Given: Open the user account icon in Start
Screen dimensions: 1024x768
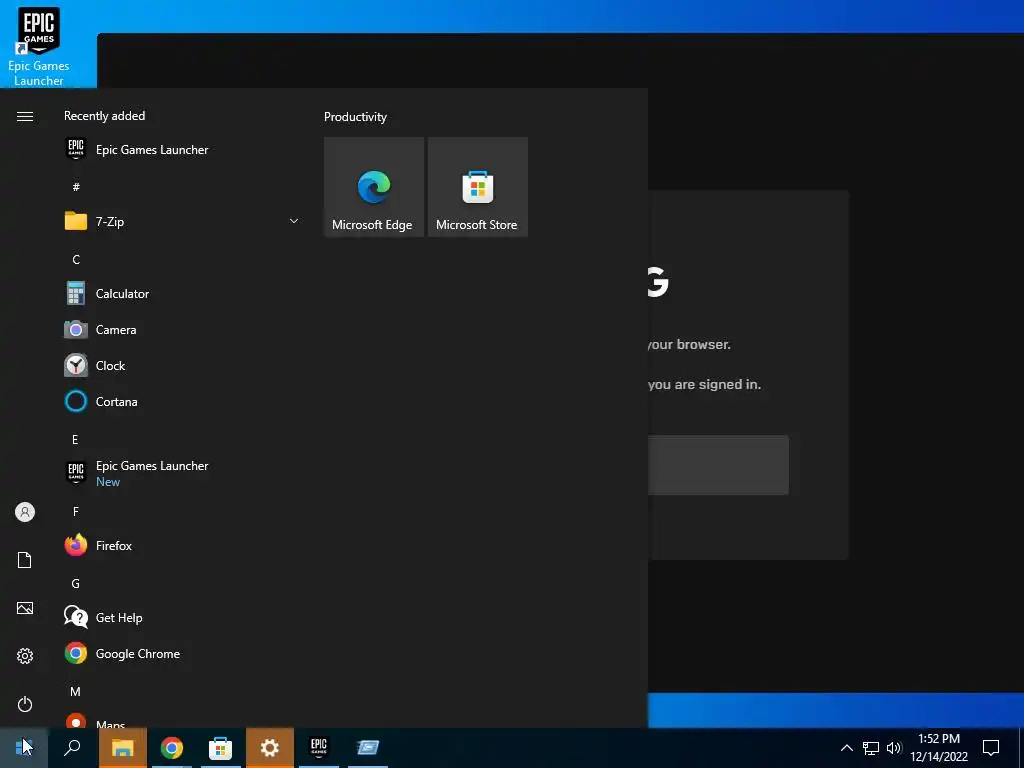Looking at the screenshot, I should [25, 512].
